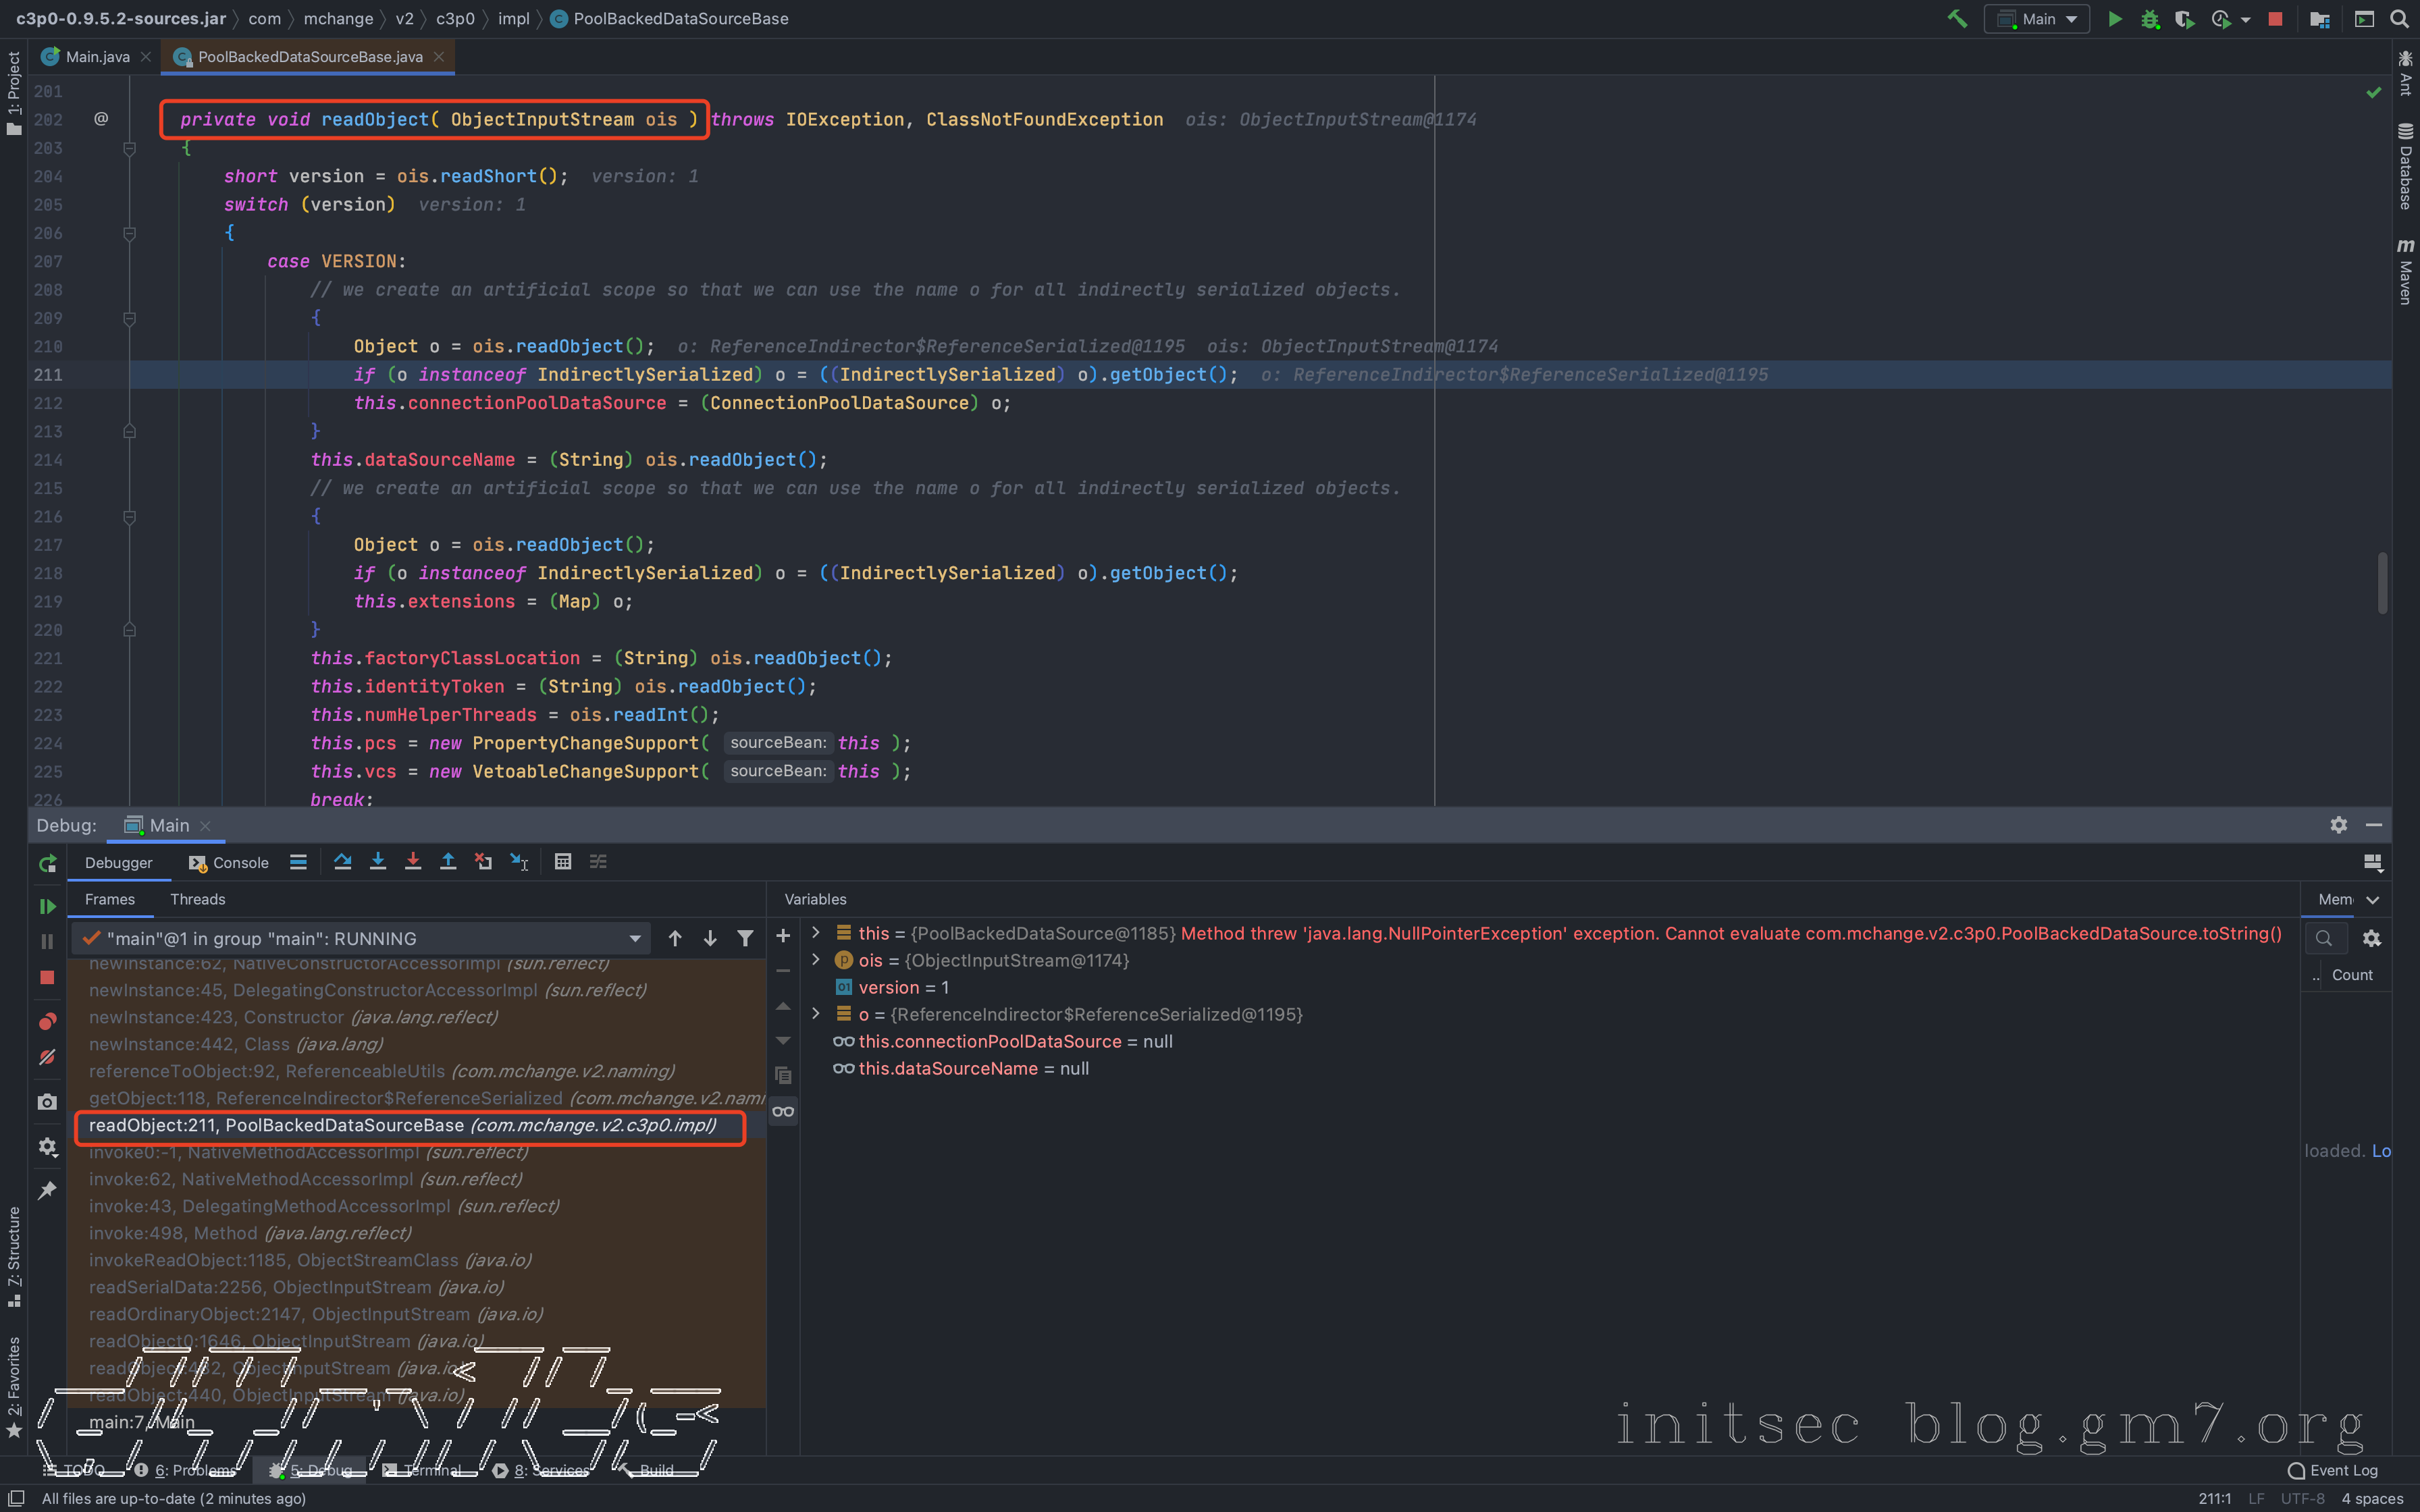Open the View Breakpoints icon

pos(47,1021)
